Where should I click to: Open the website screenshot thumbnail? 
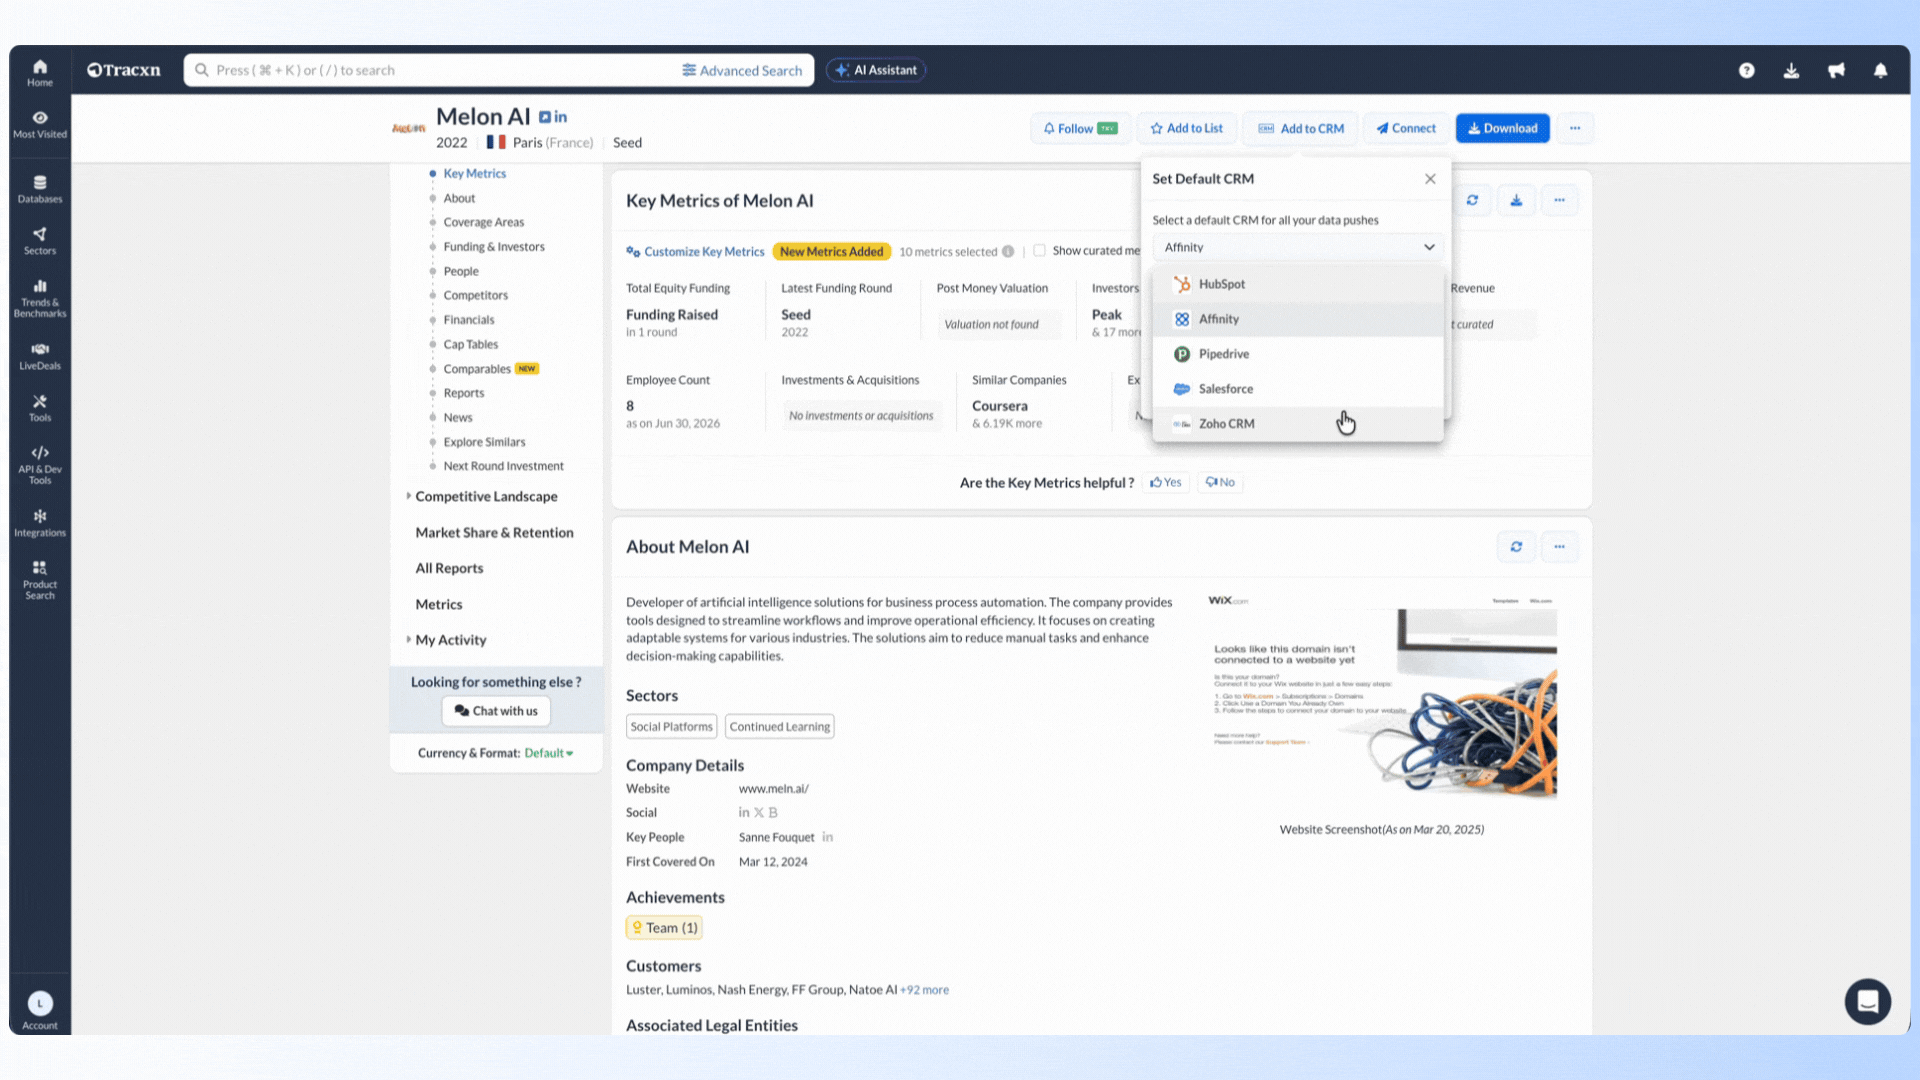pos(1382,696)
